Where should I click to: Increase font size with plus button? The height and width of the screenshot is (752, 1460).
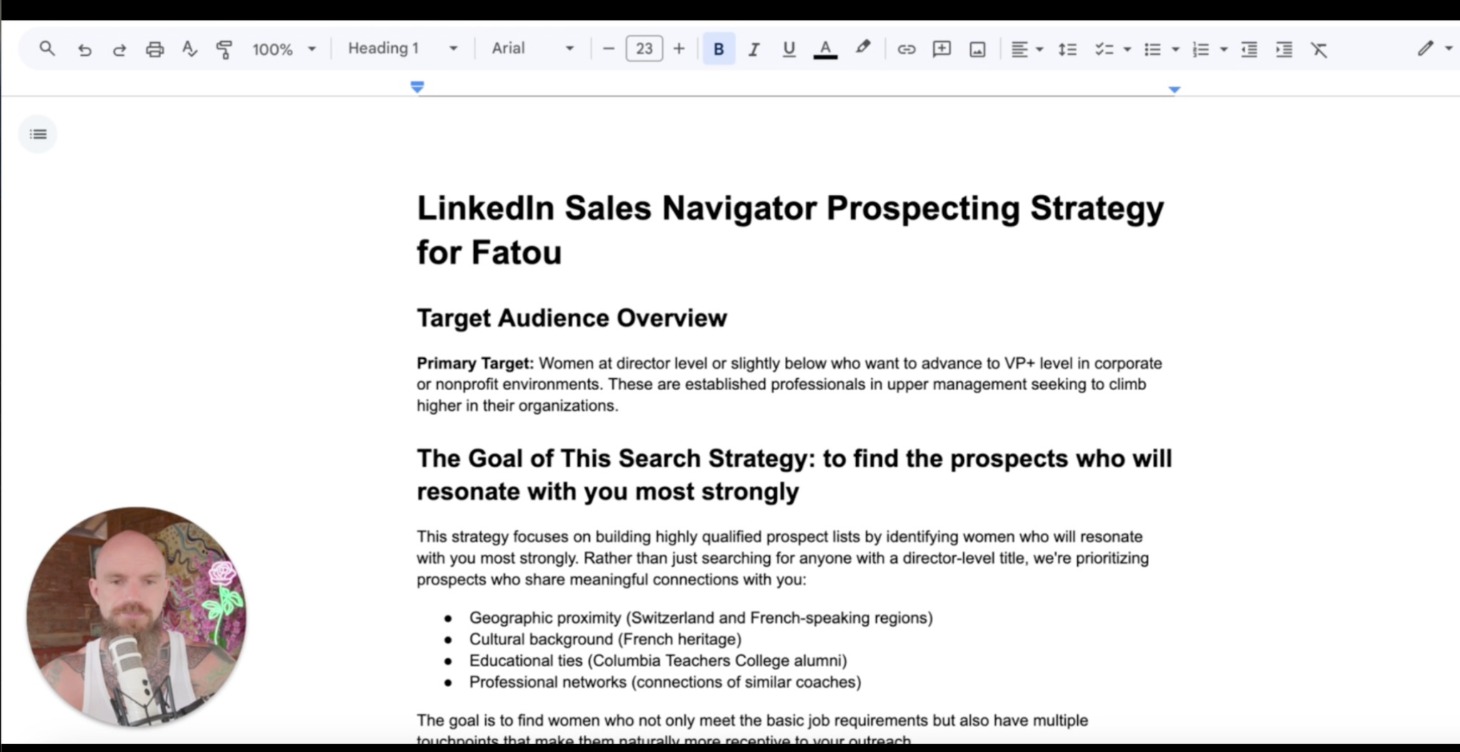pos(679,48)
